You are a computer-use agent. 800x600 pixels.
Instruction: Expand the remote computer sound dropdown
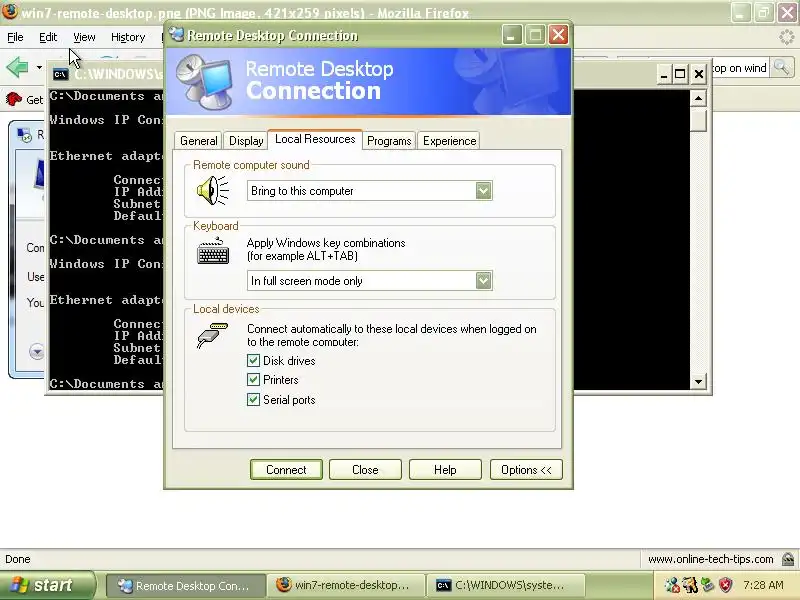pyautogui.click(x=483, y=191)
